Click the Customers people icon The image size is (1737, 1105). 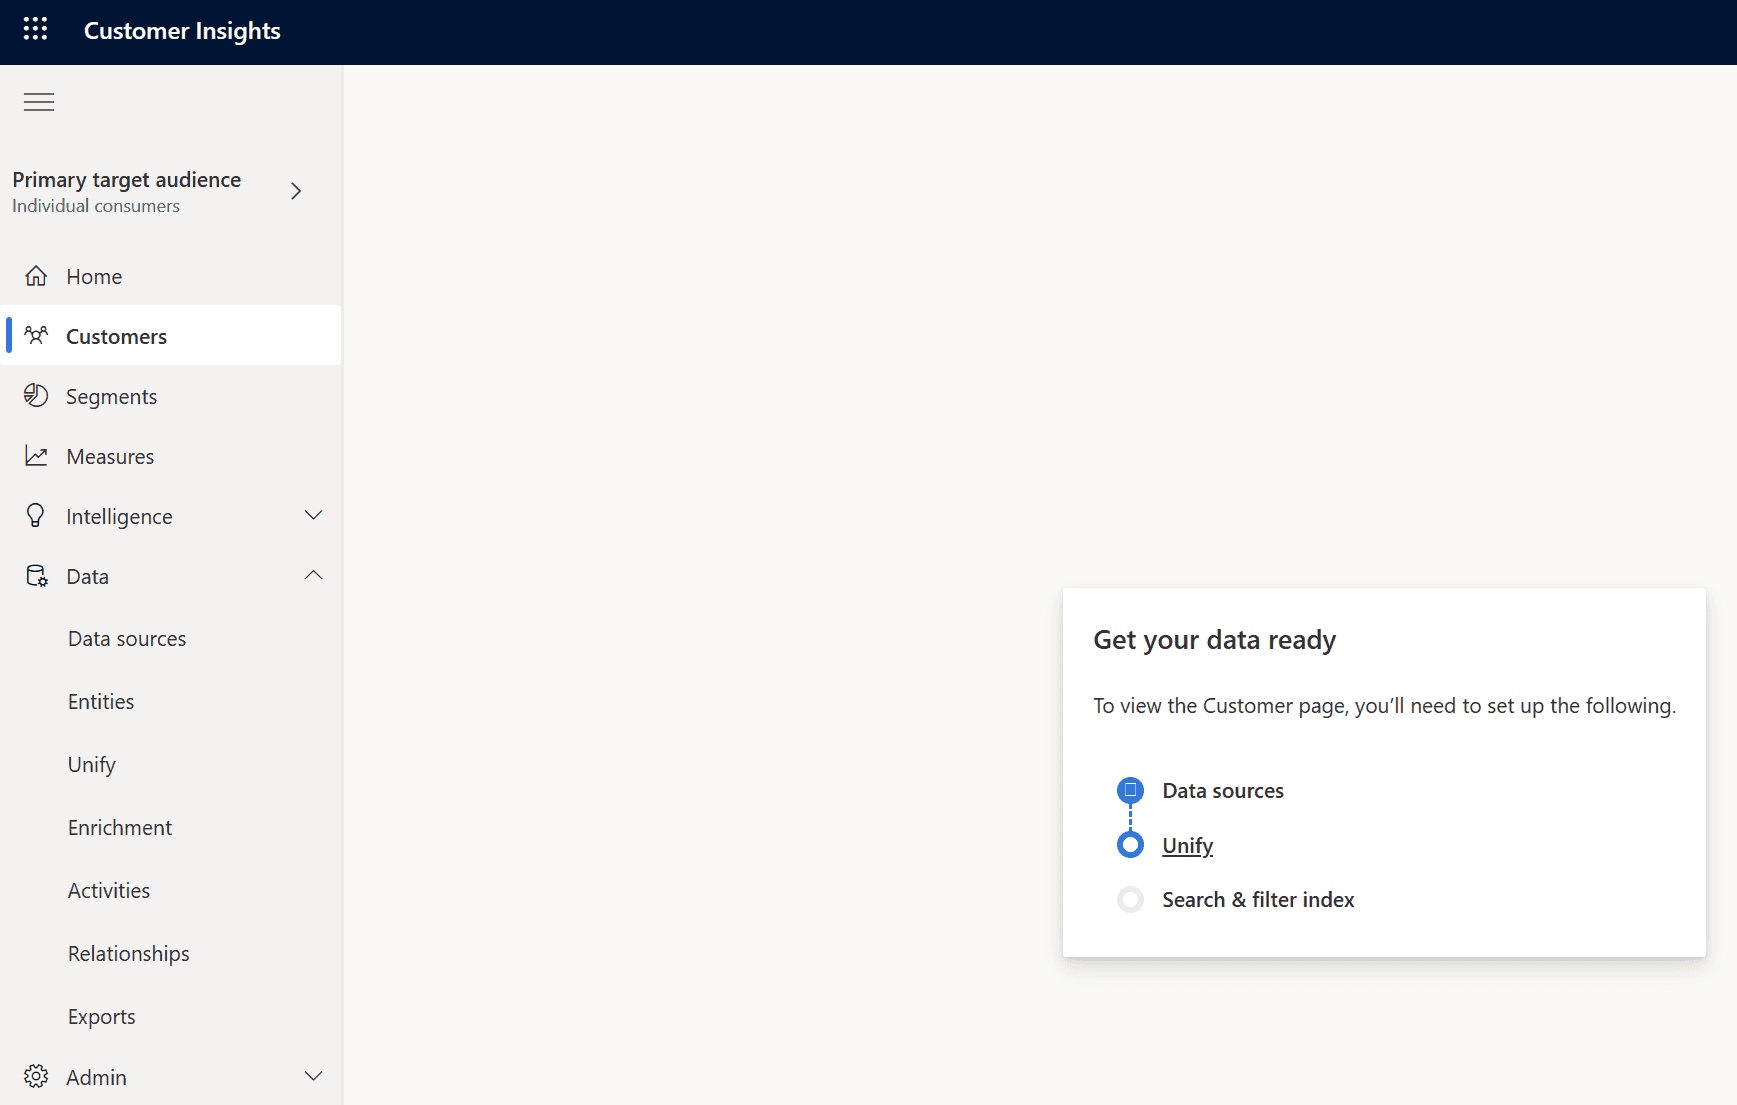pos(36,336)
